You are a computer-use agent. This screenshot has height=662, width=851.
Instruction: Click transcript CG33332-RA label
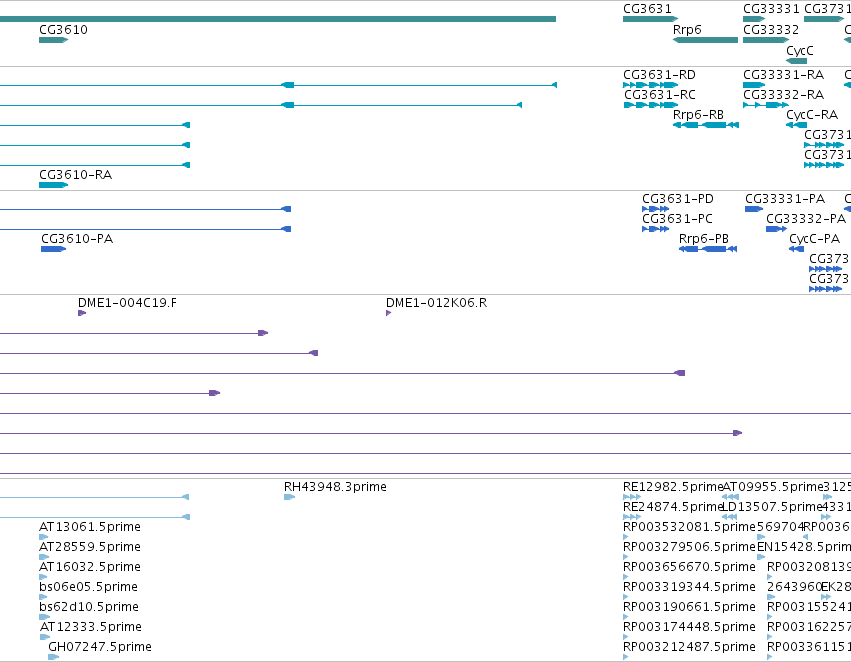pos(783,95)
